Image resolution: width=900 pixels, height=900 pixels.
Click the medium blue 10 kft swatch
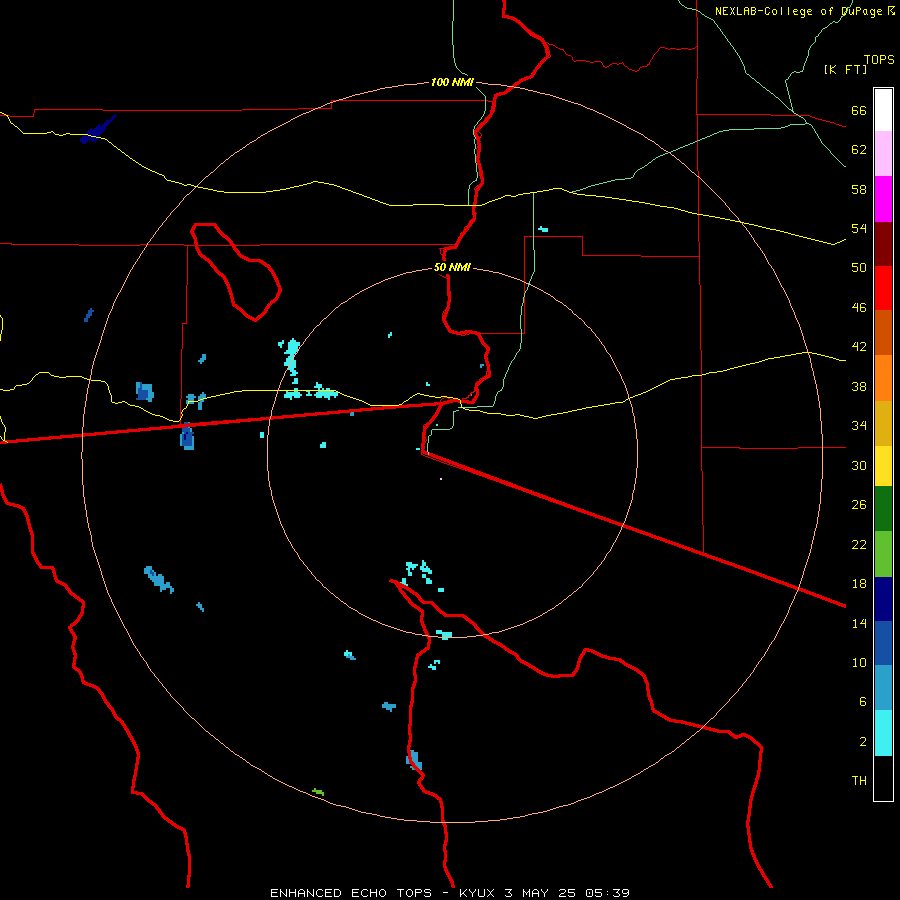point(883,643)
